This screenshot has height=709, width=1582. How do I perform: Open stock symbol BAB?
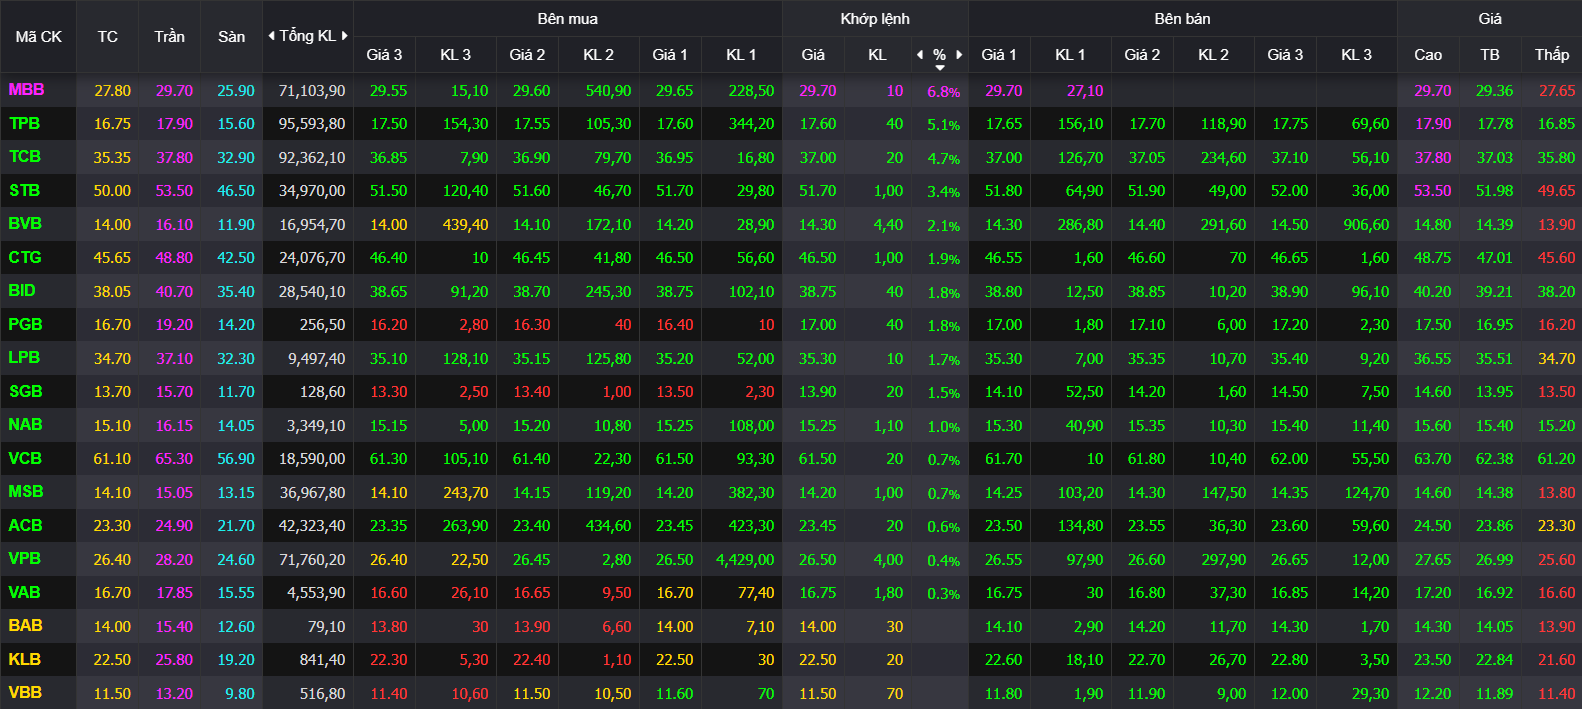25,626
